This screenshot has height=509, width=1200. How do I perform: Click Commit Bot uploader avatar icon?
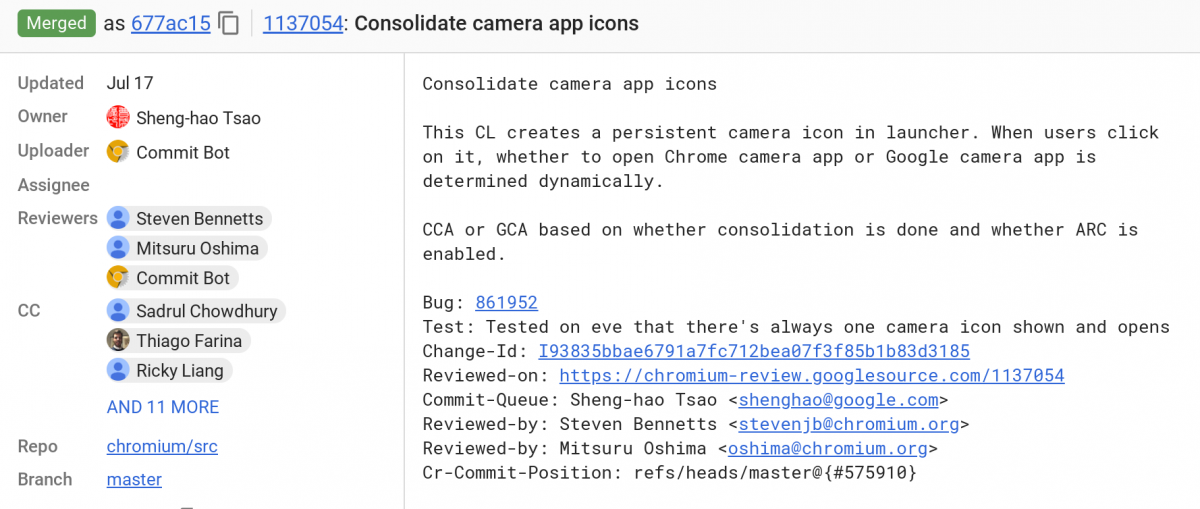pyautogui.click(x=118, y=152)
